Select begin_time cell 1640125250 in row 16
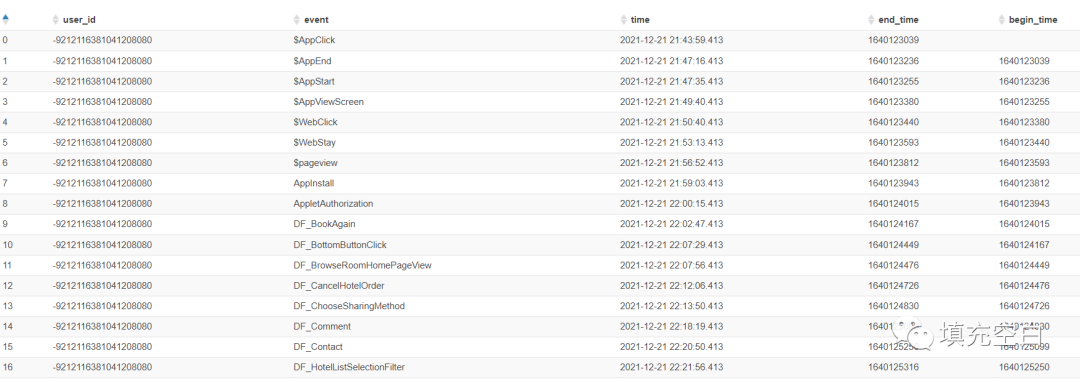The image size is (1080, 382). (x=1024, y=367)
